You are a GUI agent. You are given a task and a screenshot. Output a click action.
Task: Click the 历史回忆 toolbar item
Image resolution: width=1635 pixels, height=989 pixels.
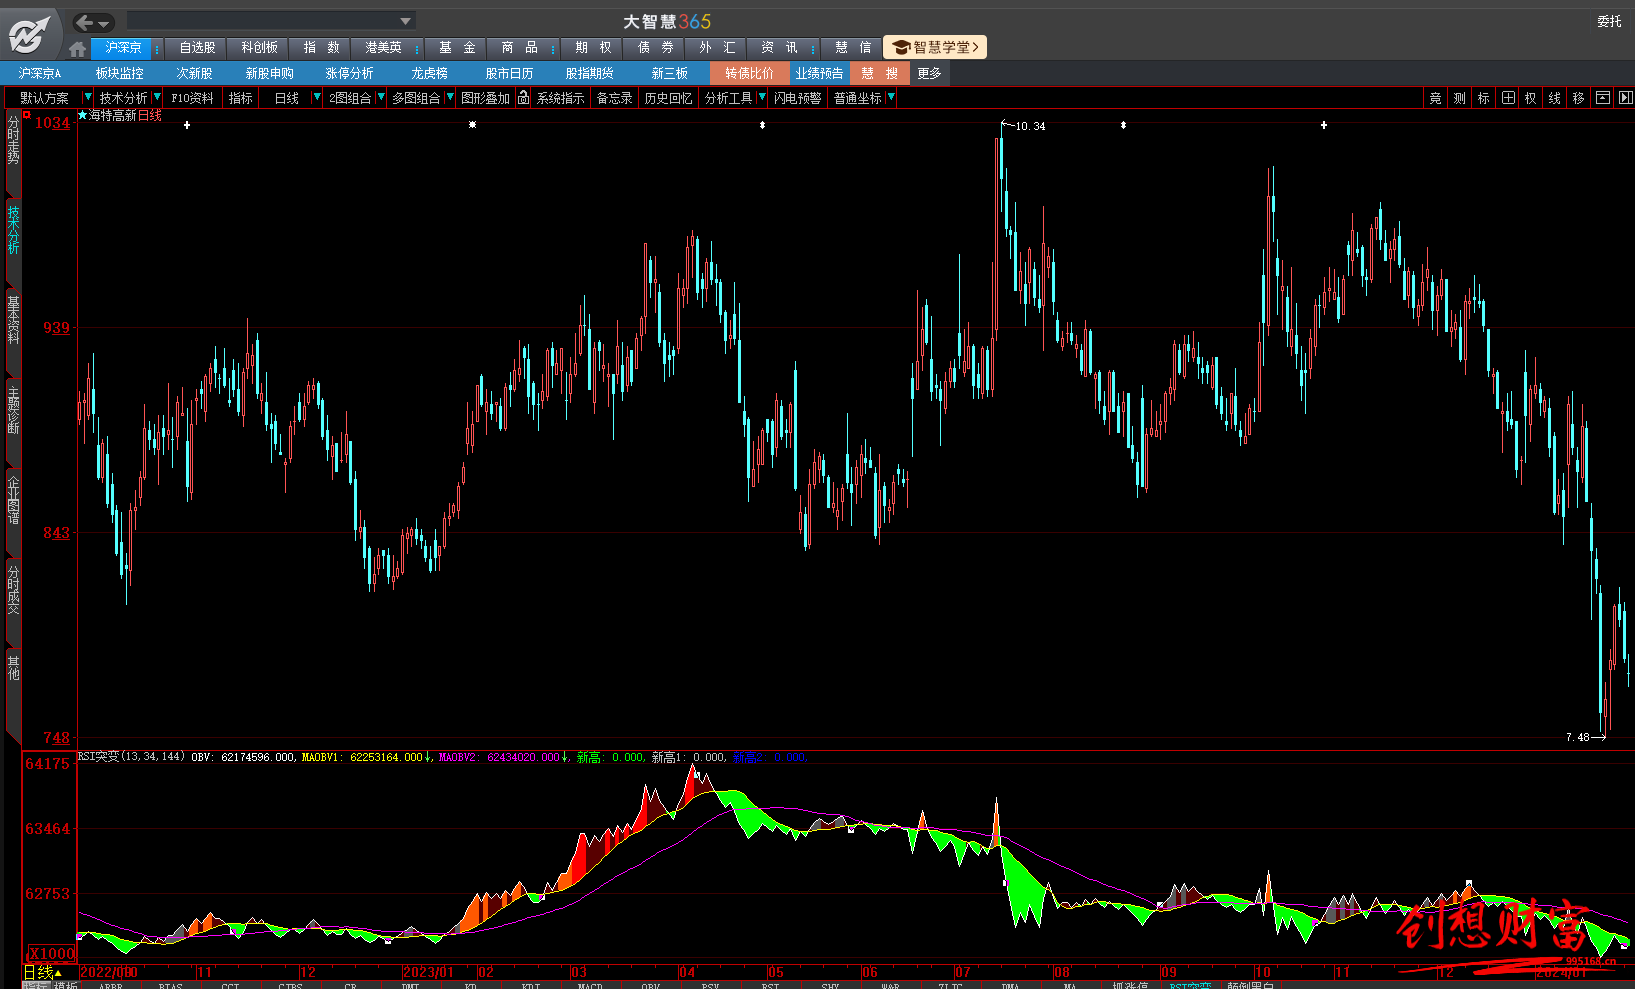tap(668, 98)
